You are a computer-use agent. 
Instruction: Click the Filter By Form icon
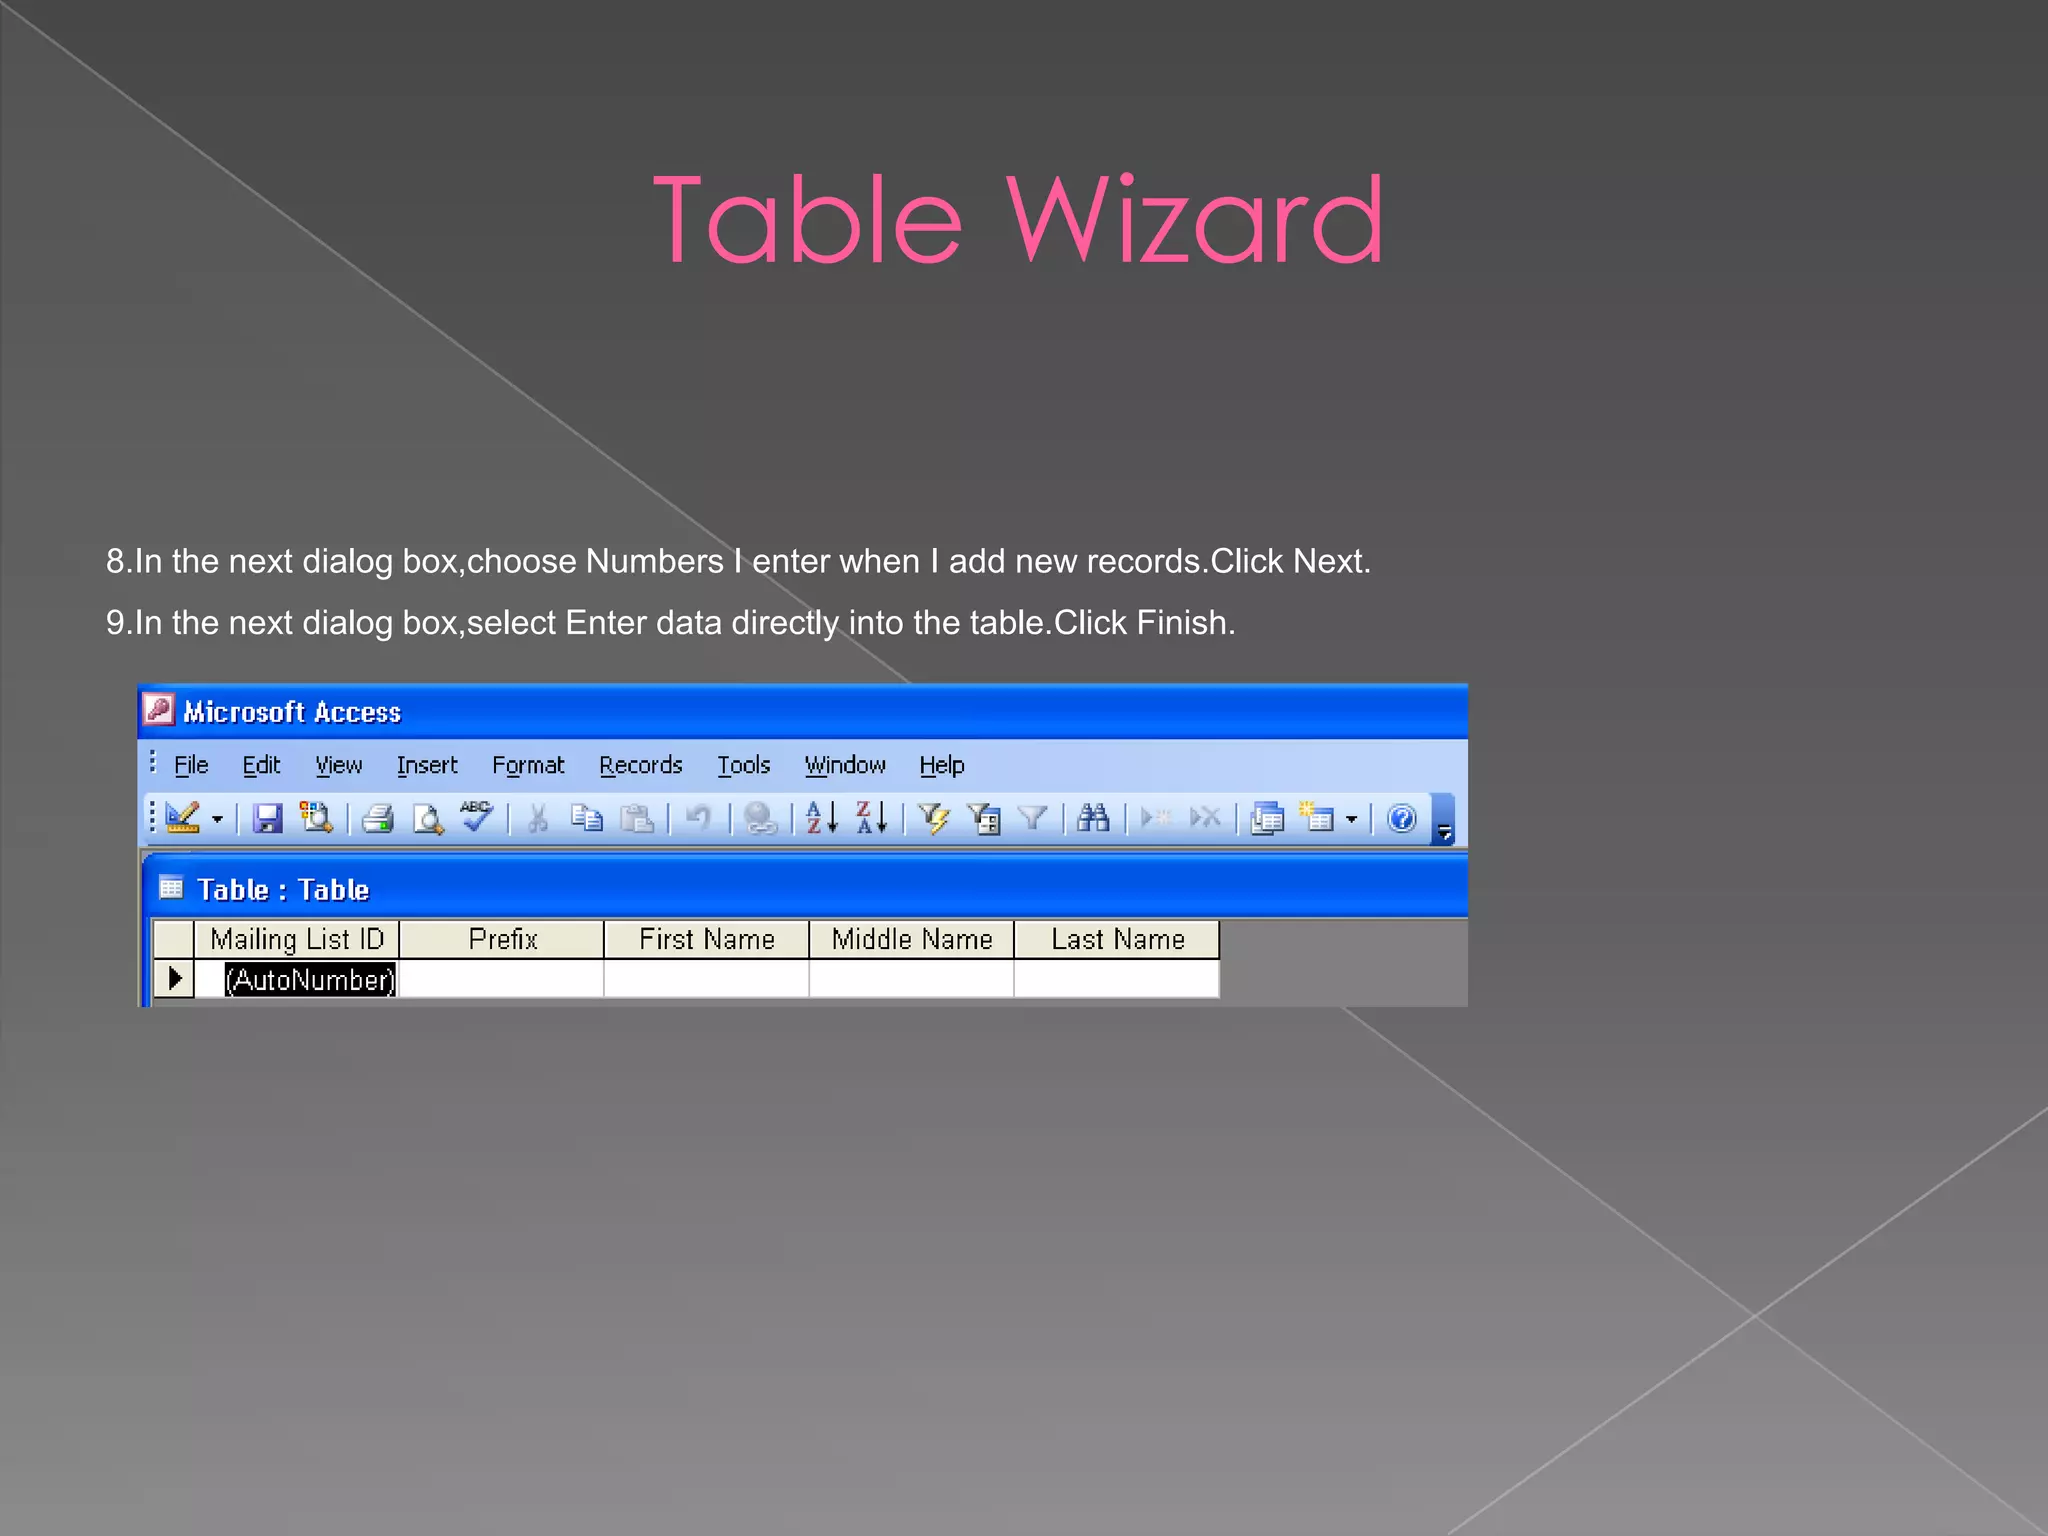coord(984,818)
